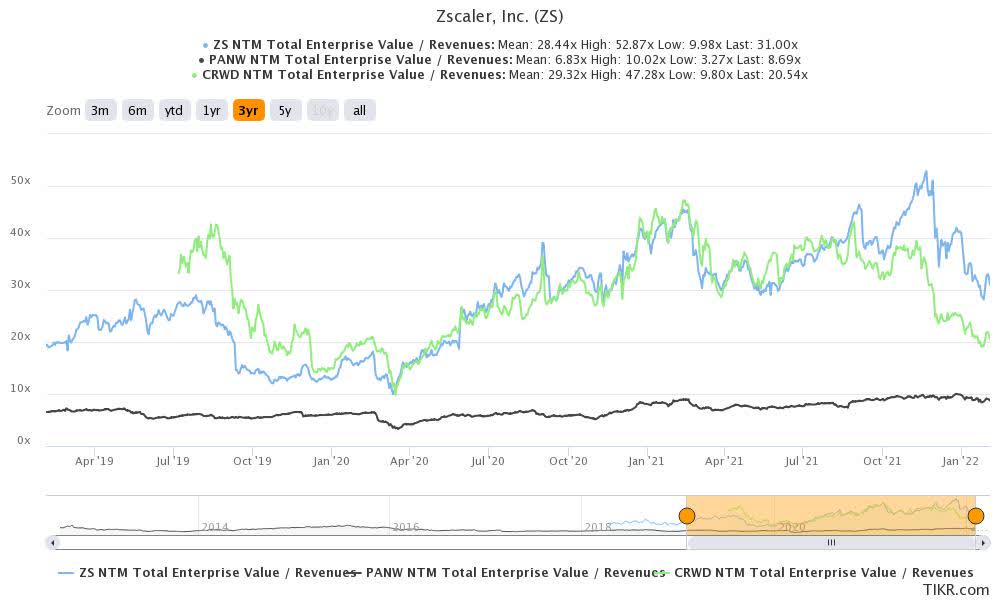
Task: Expand the view to all historical data
Action: 357,110
